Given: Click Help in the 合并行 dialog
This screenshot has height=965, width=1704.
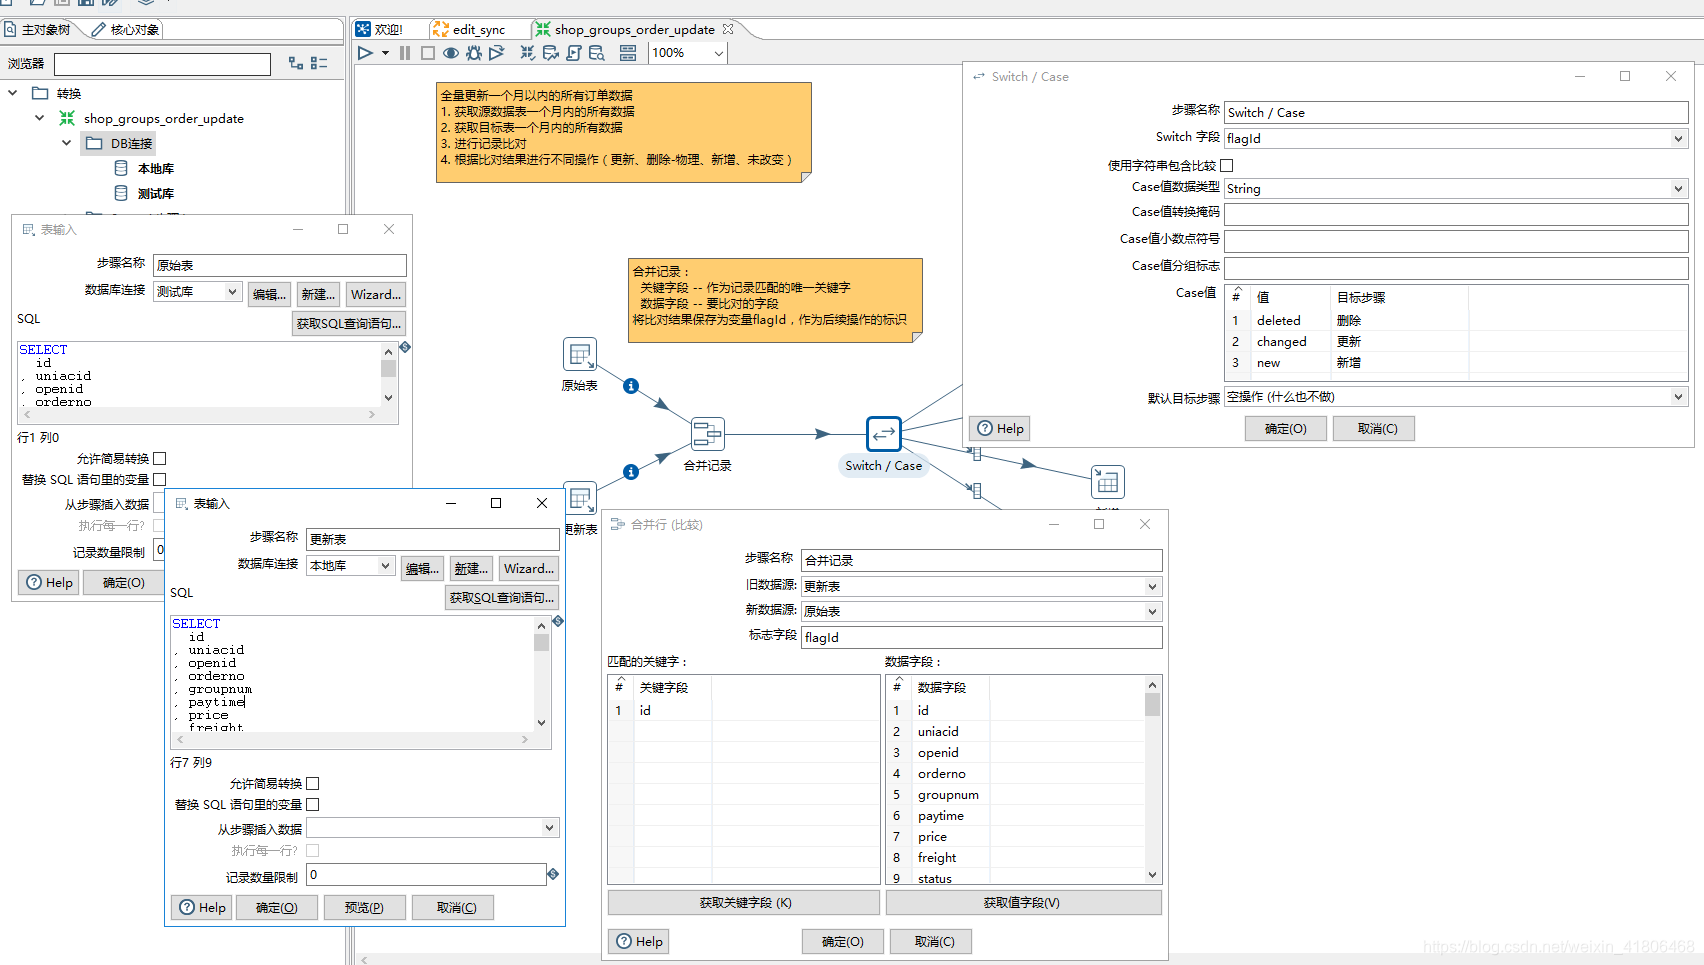Looking at the screenshot, I should [639, 942].
